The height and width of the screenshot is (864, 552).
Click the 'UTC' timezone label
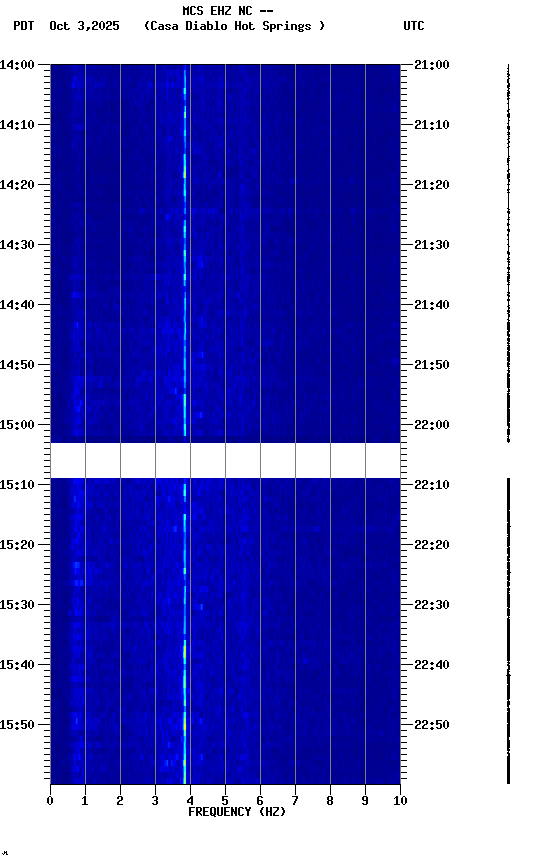pos(414,26)
